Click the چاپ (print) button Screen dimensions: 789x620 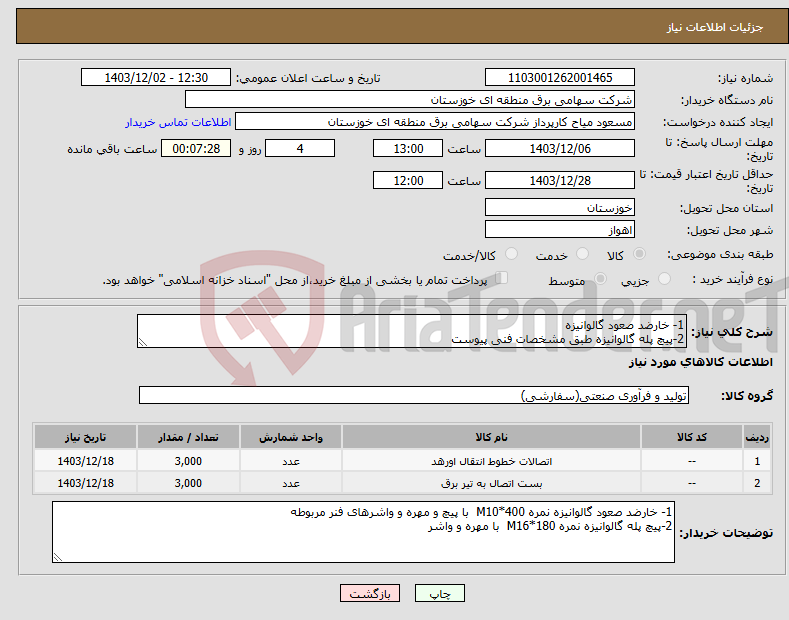click(439, 593)
